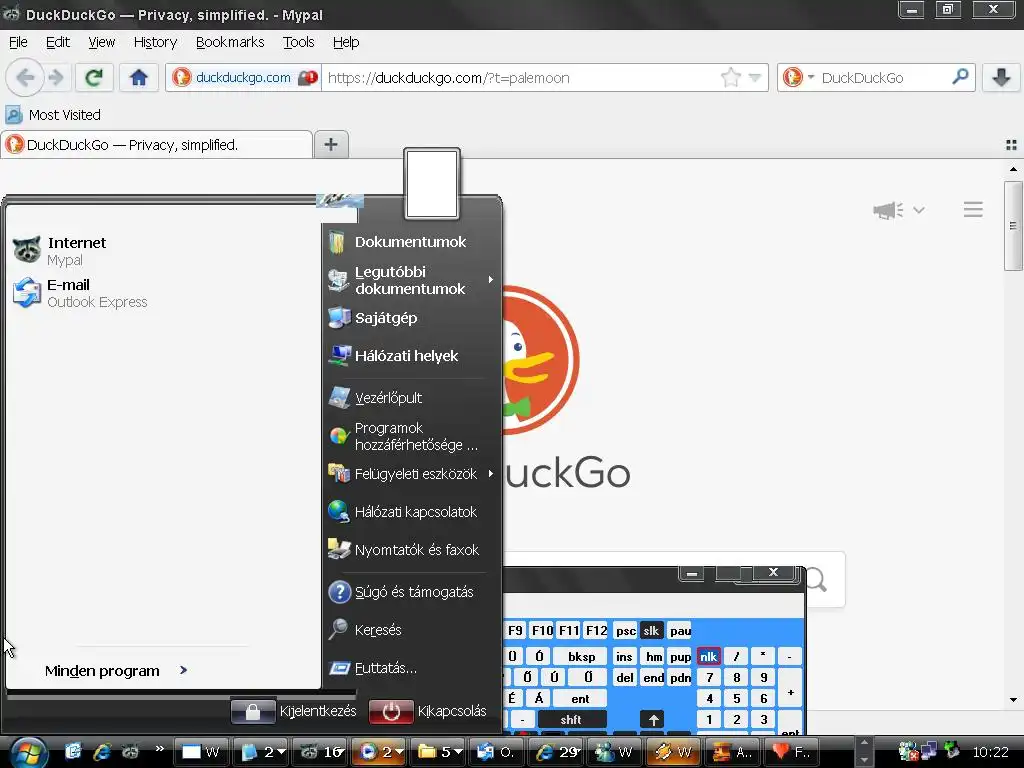Expand Minden program list

coord(116,671)
